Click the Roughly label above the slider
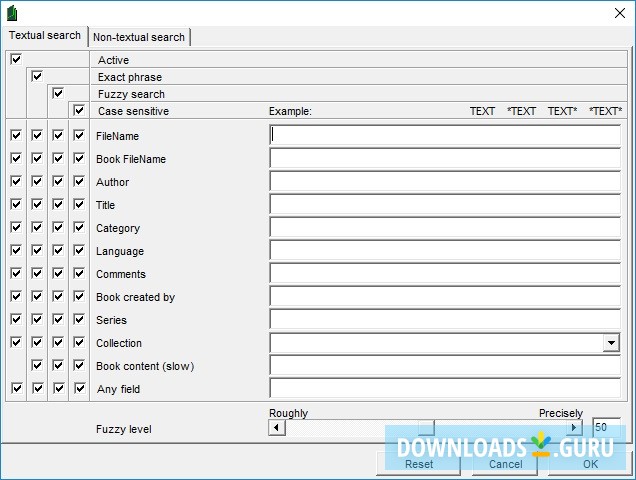Screen dimensions: 636x480 click(x=288, y=413)
